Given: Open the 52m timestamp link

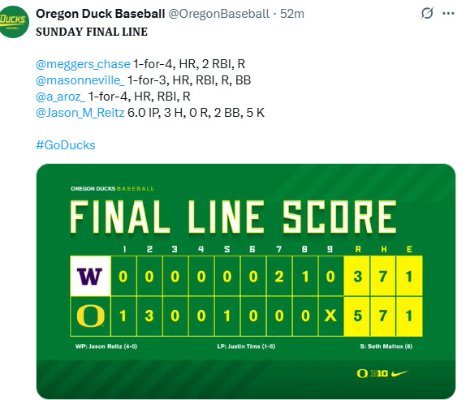Looking at the screenshot, I should pyautogui.click(x=292, y=14).
